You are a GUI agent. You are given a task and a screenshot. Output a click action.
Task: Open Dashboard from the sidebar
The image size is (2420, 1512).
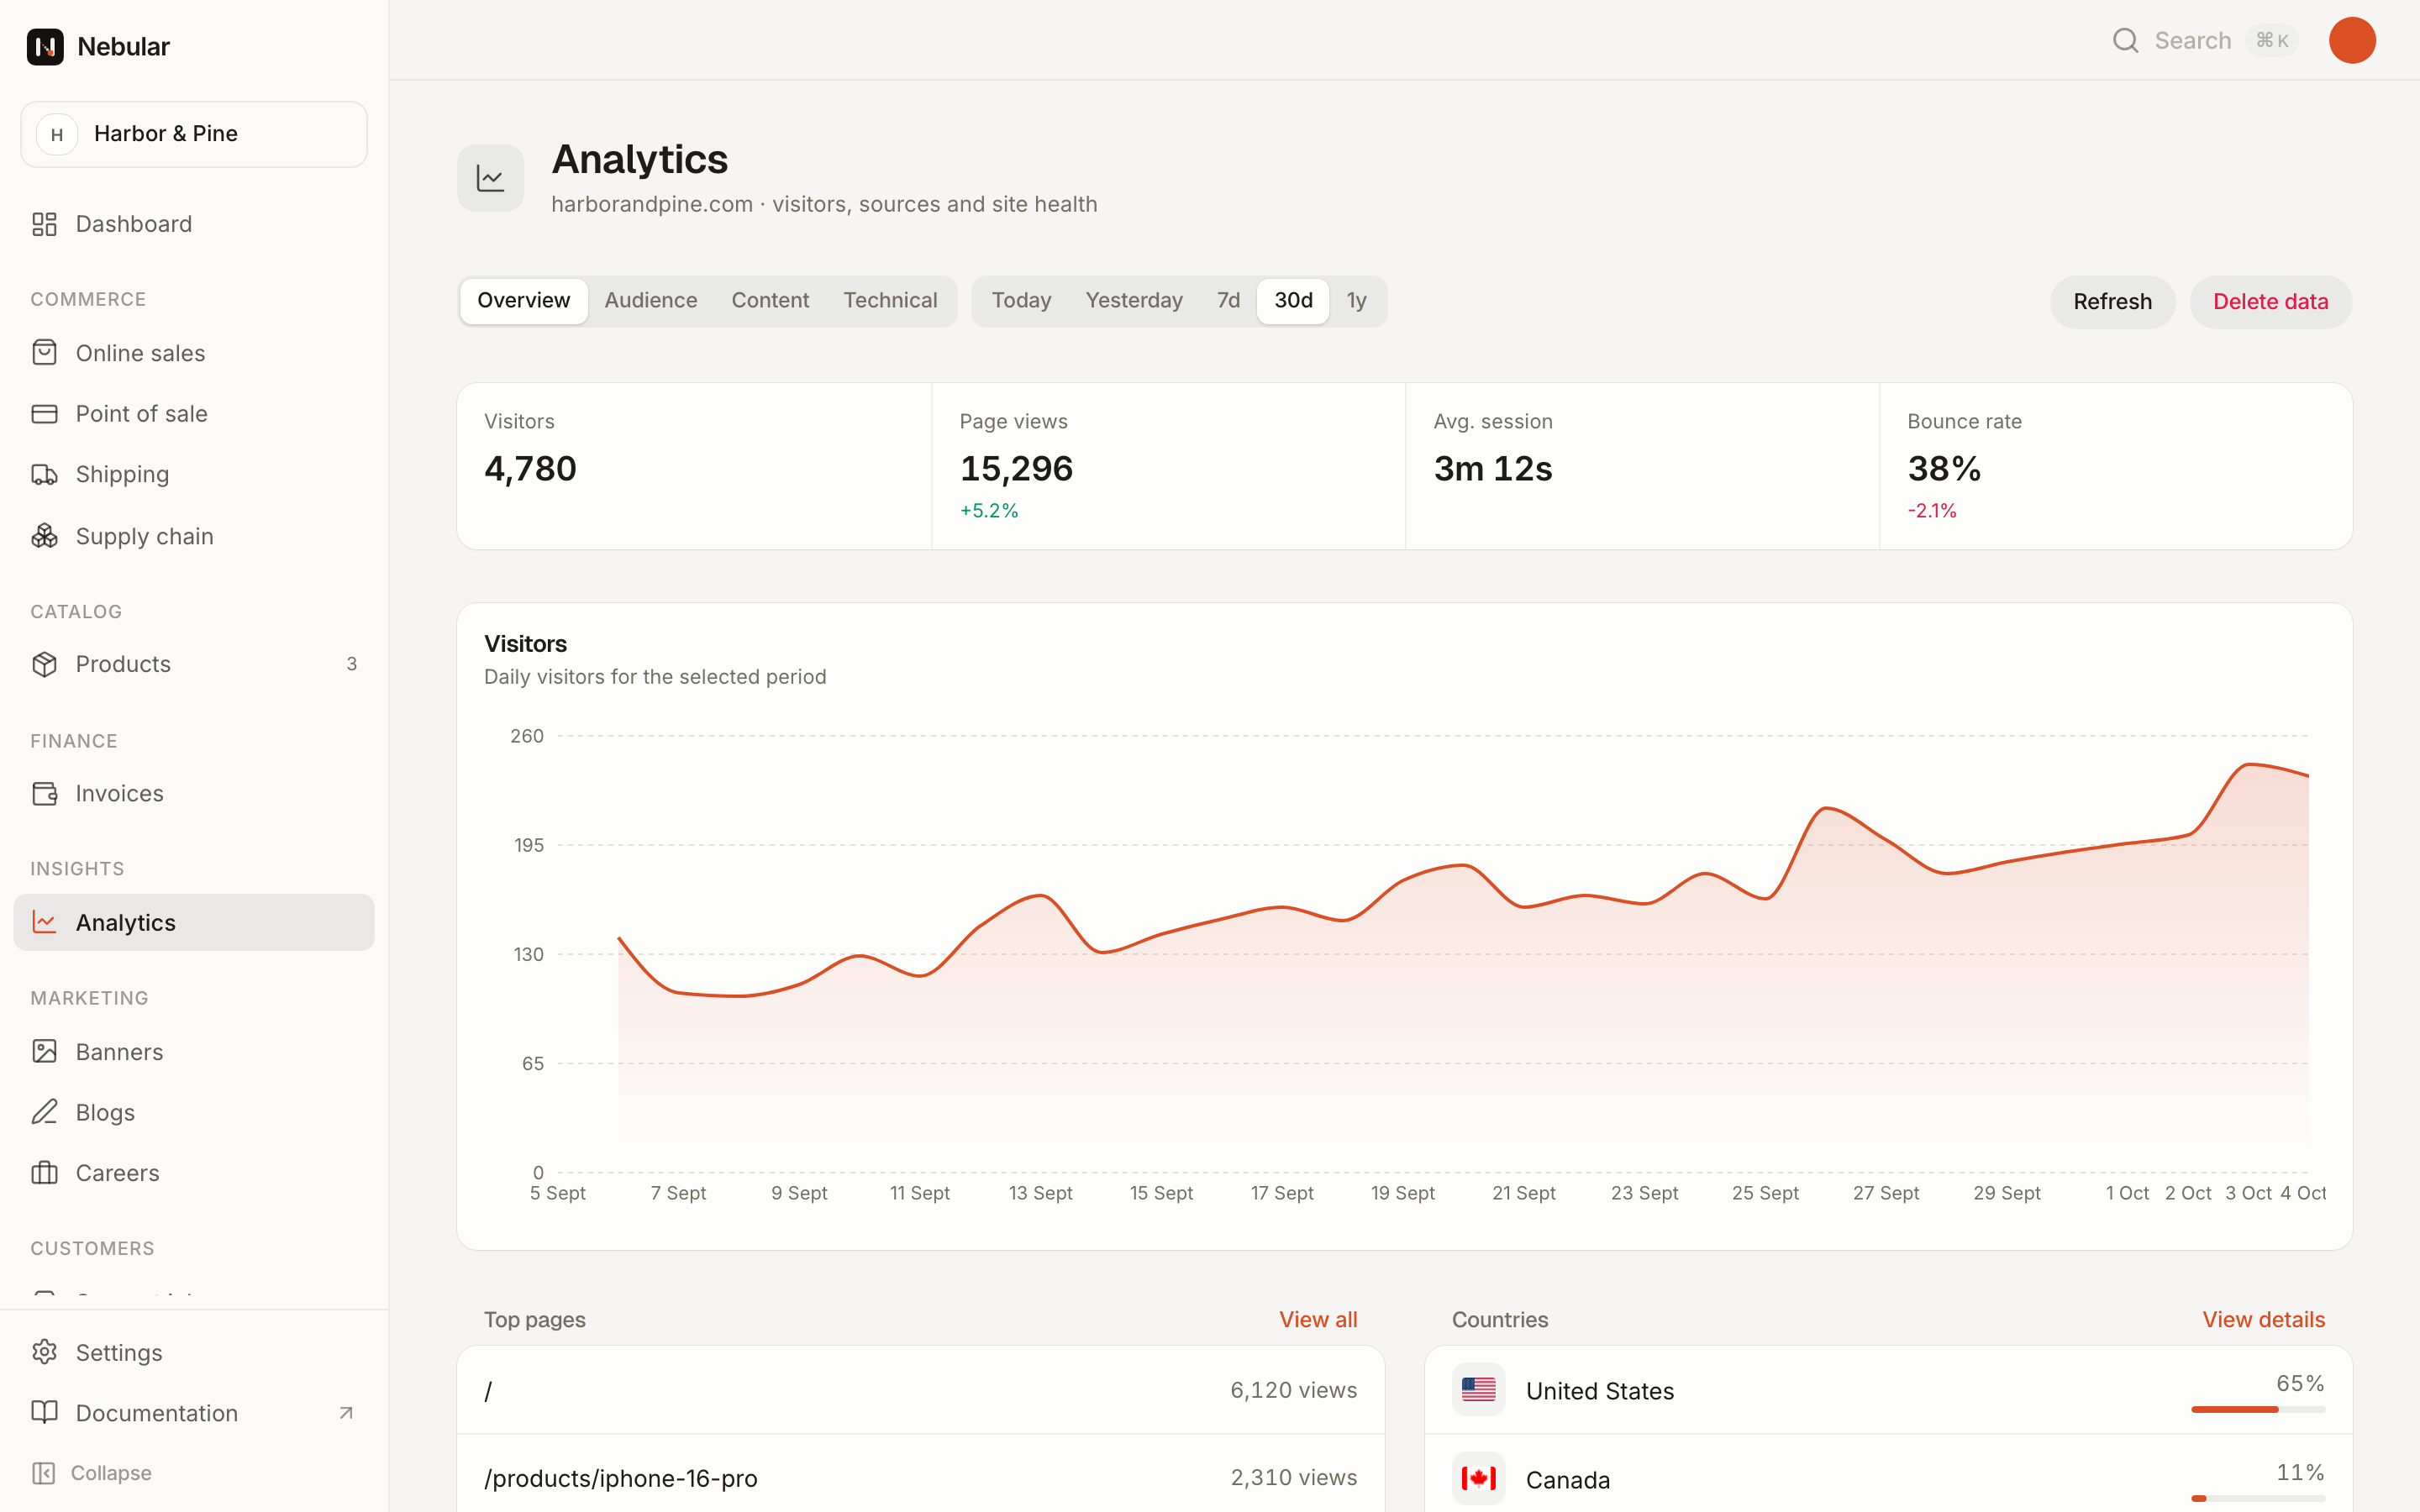194,224
